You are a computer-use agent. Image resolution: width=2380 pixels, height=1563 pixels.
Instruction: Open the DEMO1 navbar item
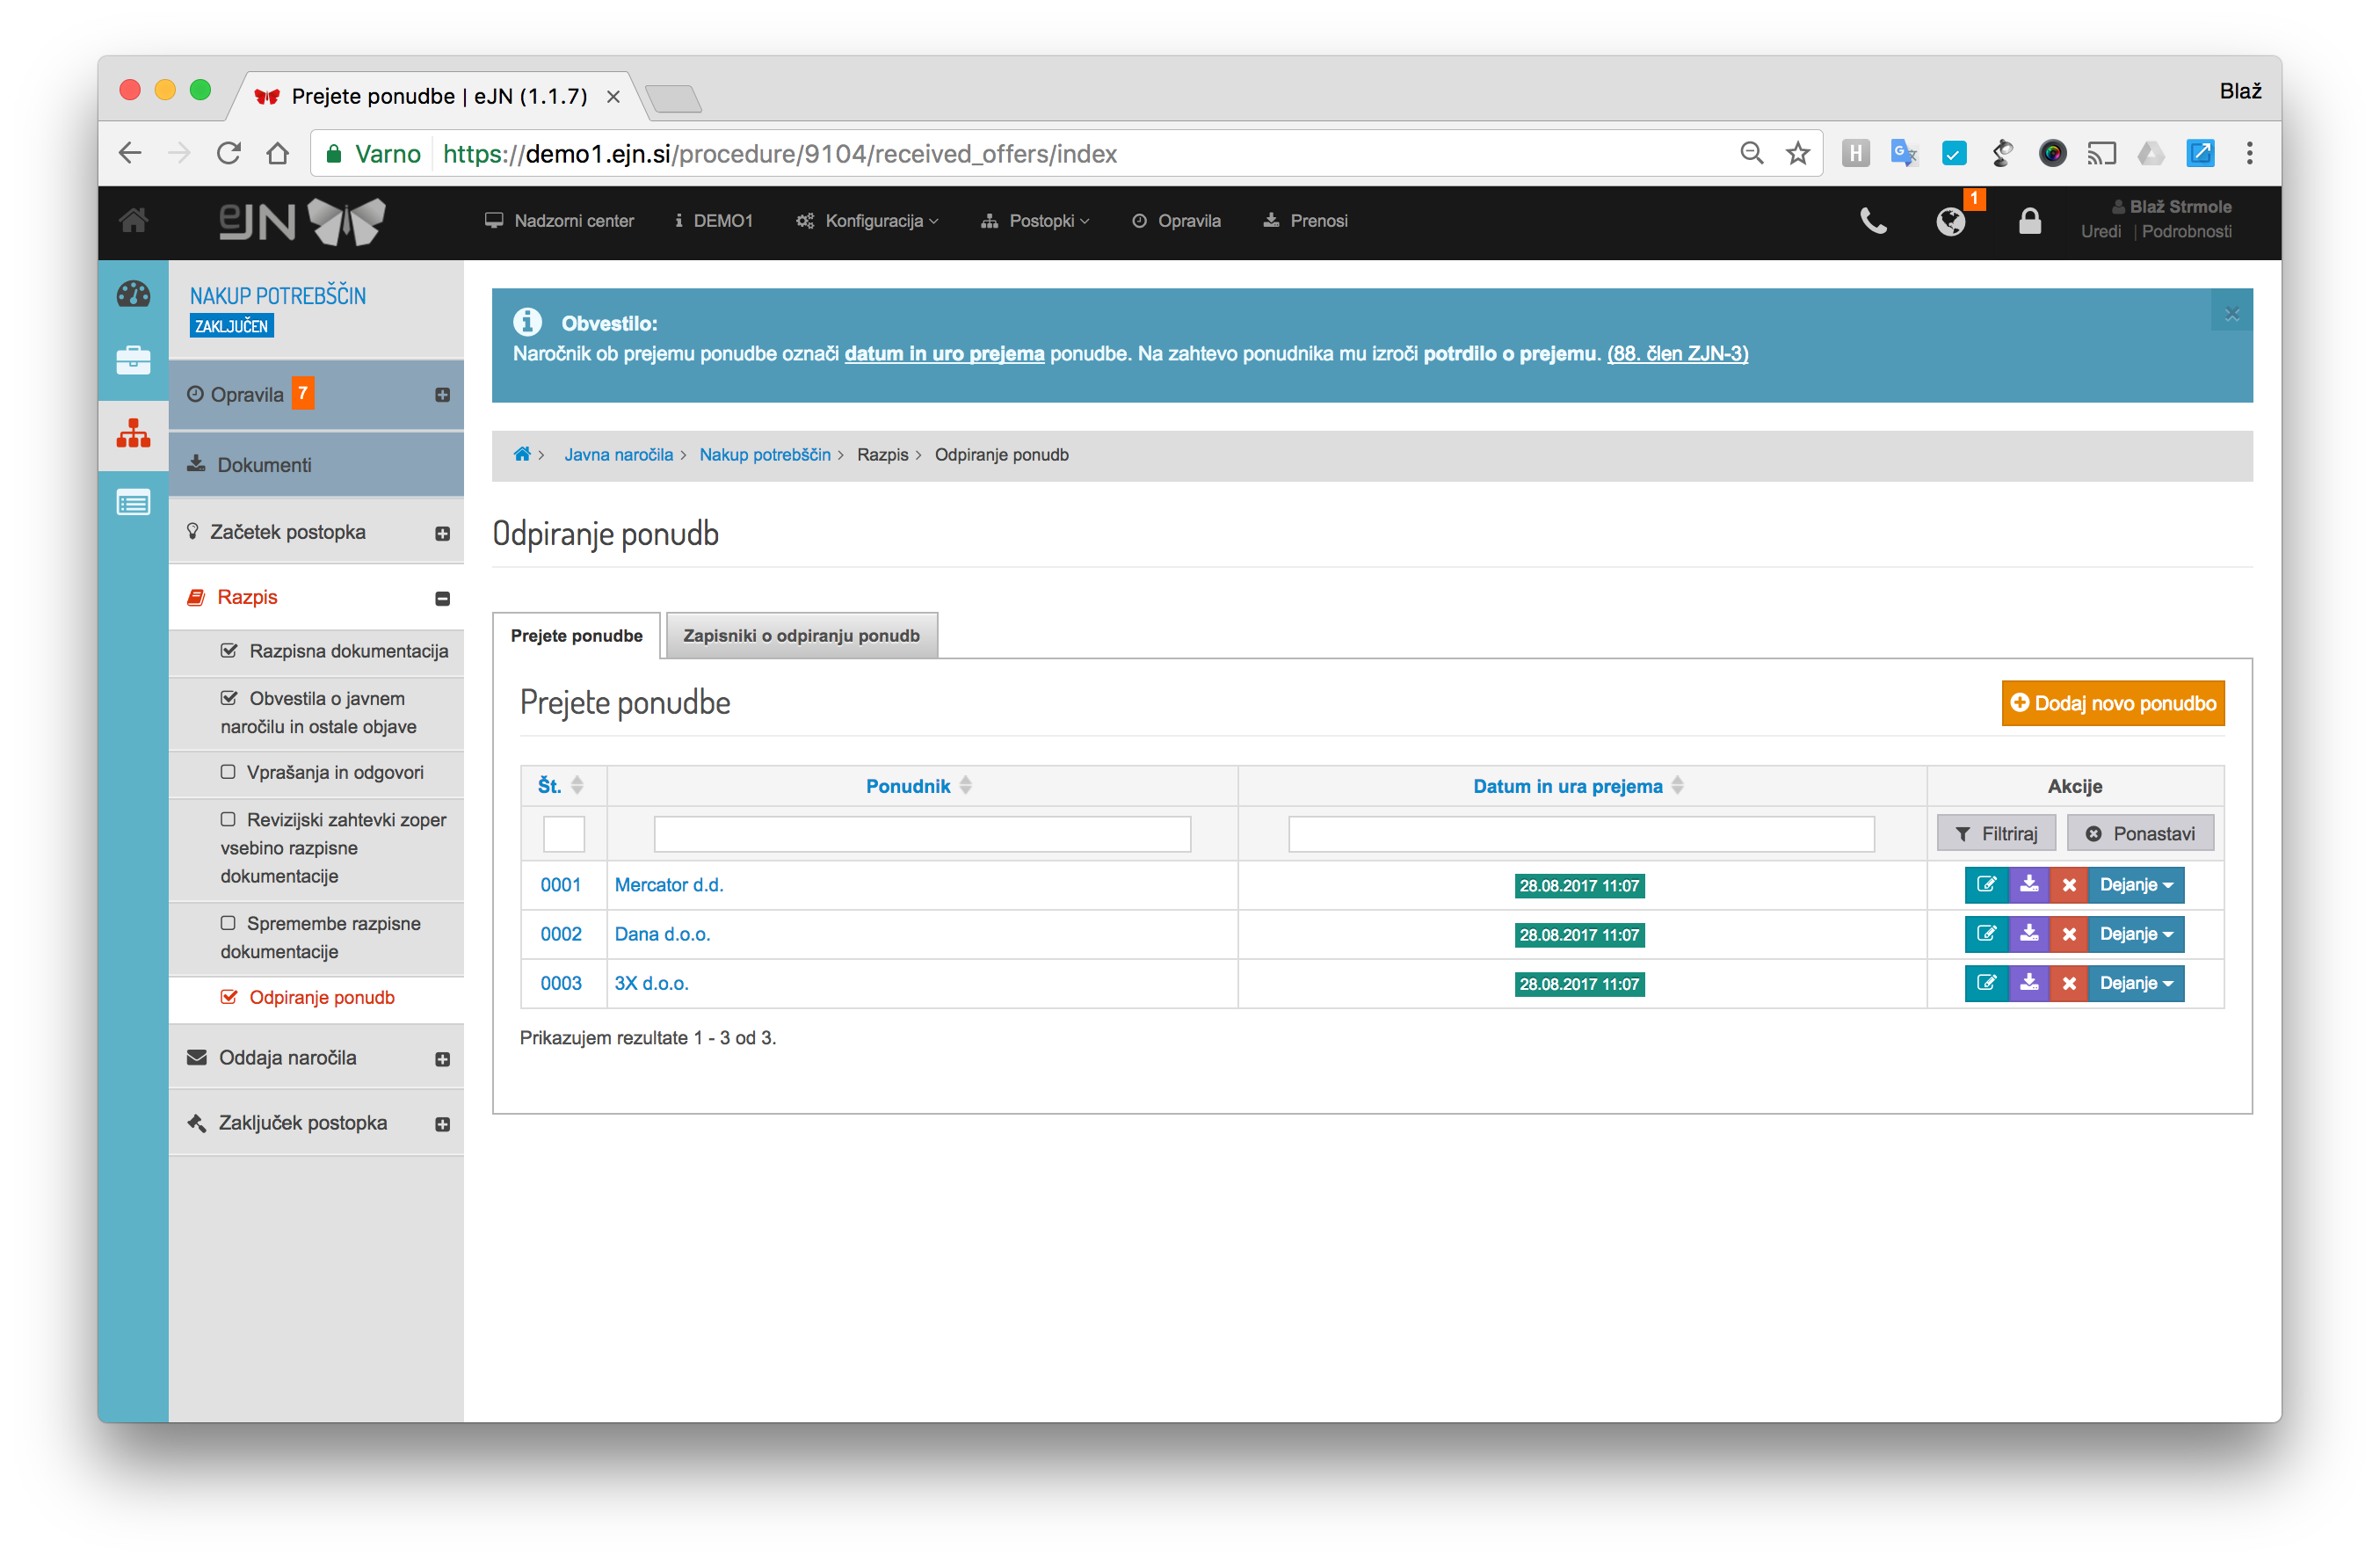coord(714,221)
